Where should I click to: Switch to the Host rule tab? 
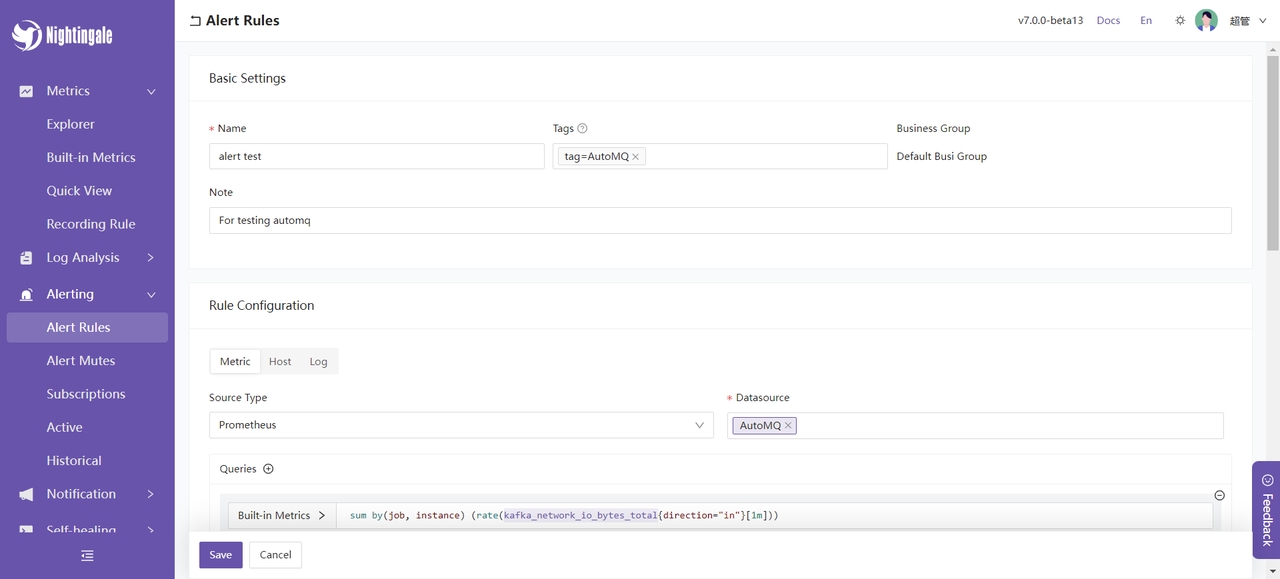tap(280, 362)
